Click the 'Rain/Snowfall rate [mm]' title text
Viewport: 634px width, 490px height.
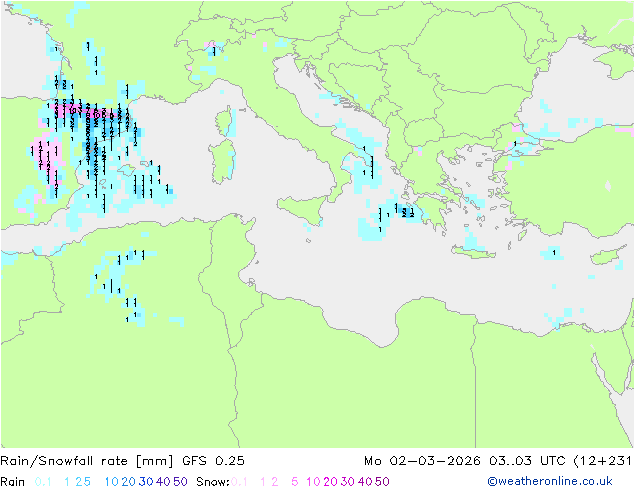pyautogui.click(x=87, y=461)
